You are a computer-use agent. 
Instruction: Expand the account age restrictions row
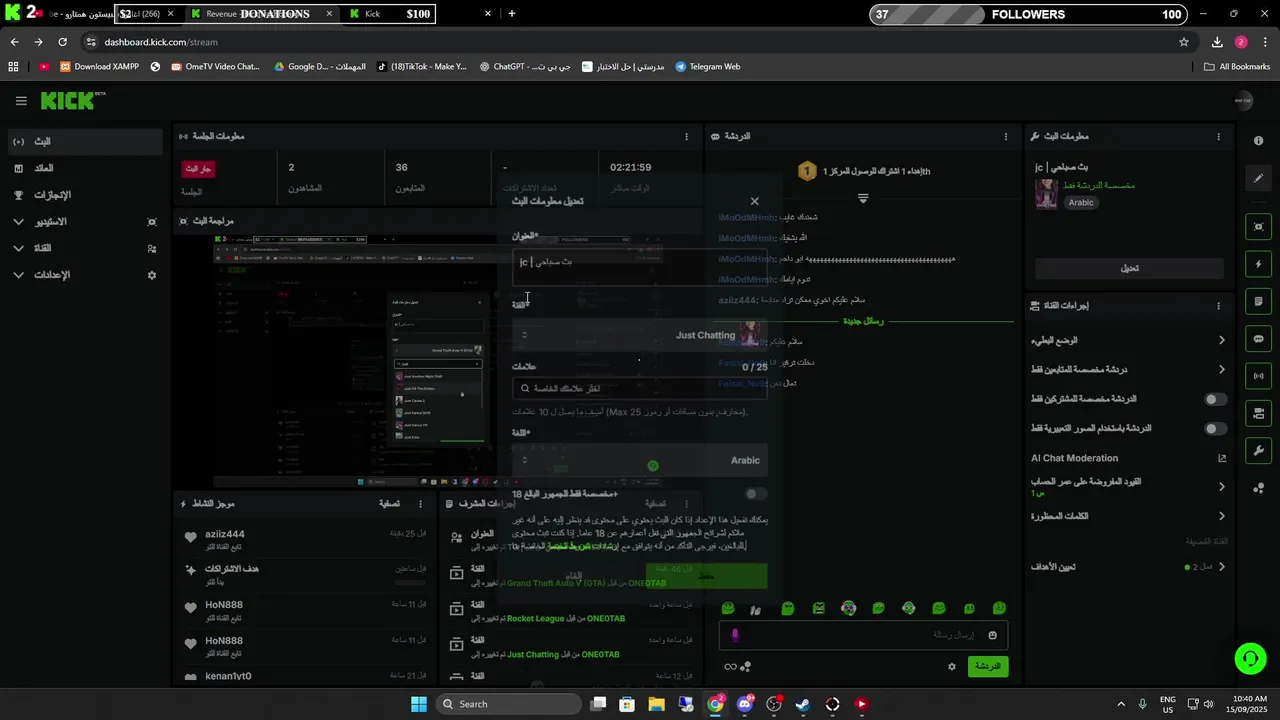tap(1128, 487)
